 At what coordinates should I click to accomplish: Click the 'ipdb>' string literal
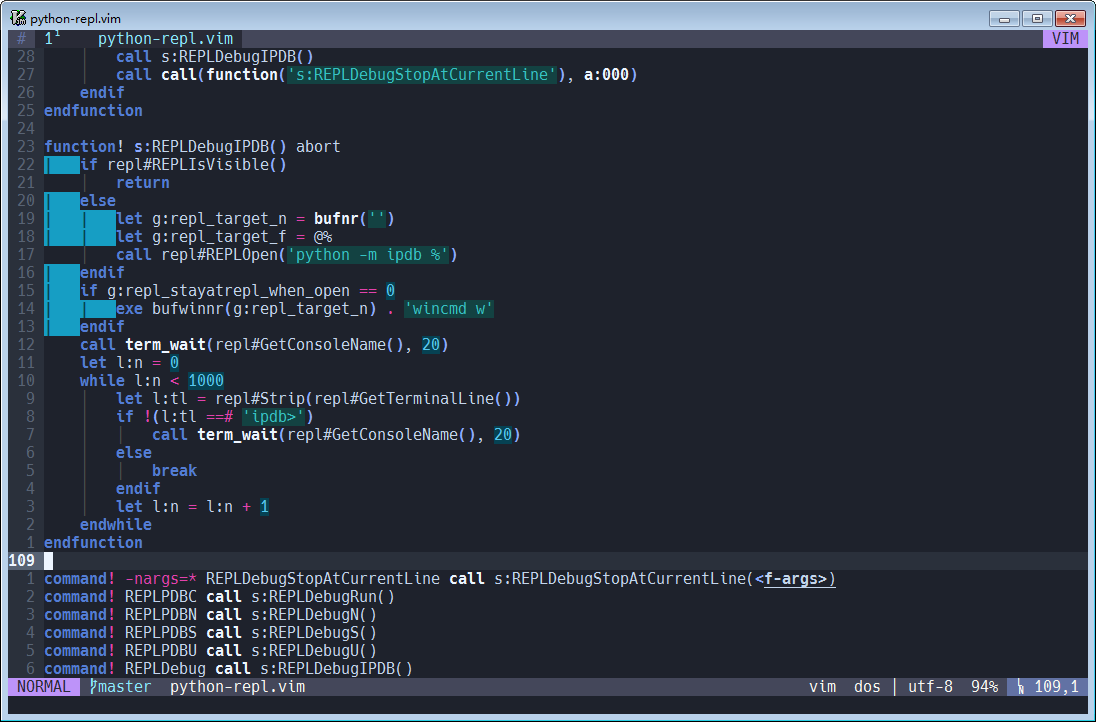tap(273, 417)
